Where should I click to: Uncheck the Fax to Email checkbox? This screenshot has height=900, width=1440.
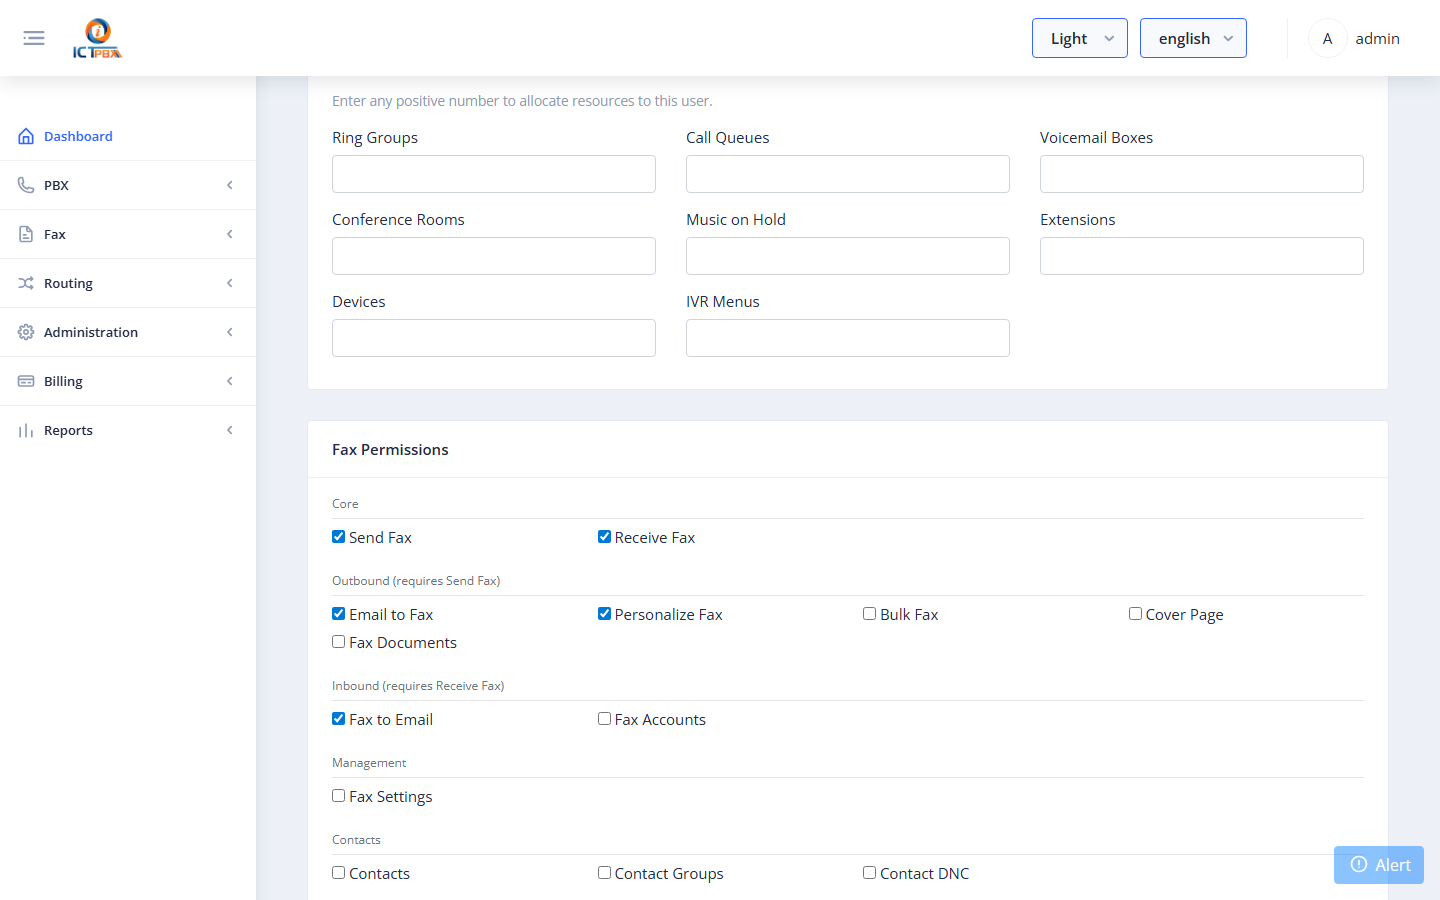pos(339,719)
